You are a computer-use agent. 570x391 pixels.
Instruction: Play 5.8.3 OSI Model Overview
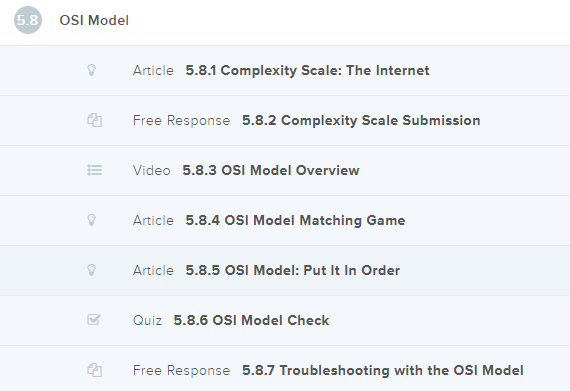271,170
